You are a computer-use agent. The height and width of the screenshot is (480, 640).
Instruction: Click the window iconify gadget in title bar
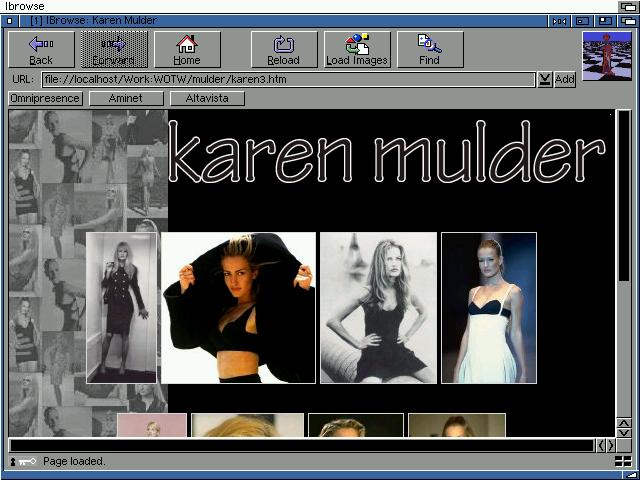click(x=582, y=21)
